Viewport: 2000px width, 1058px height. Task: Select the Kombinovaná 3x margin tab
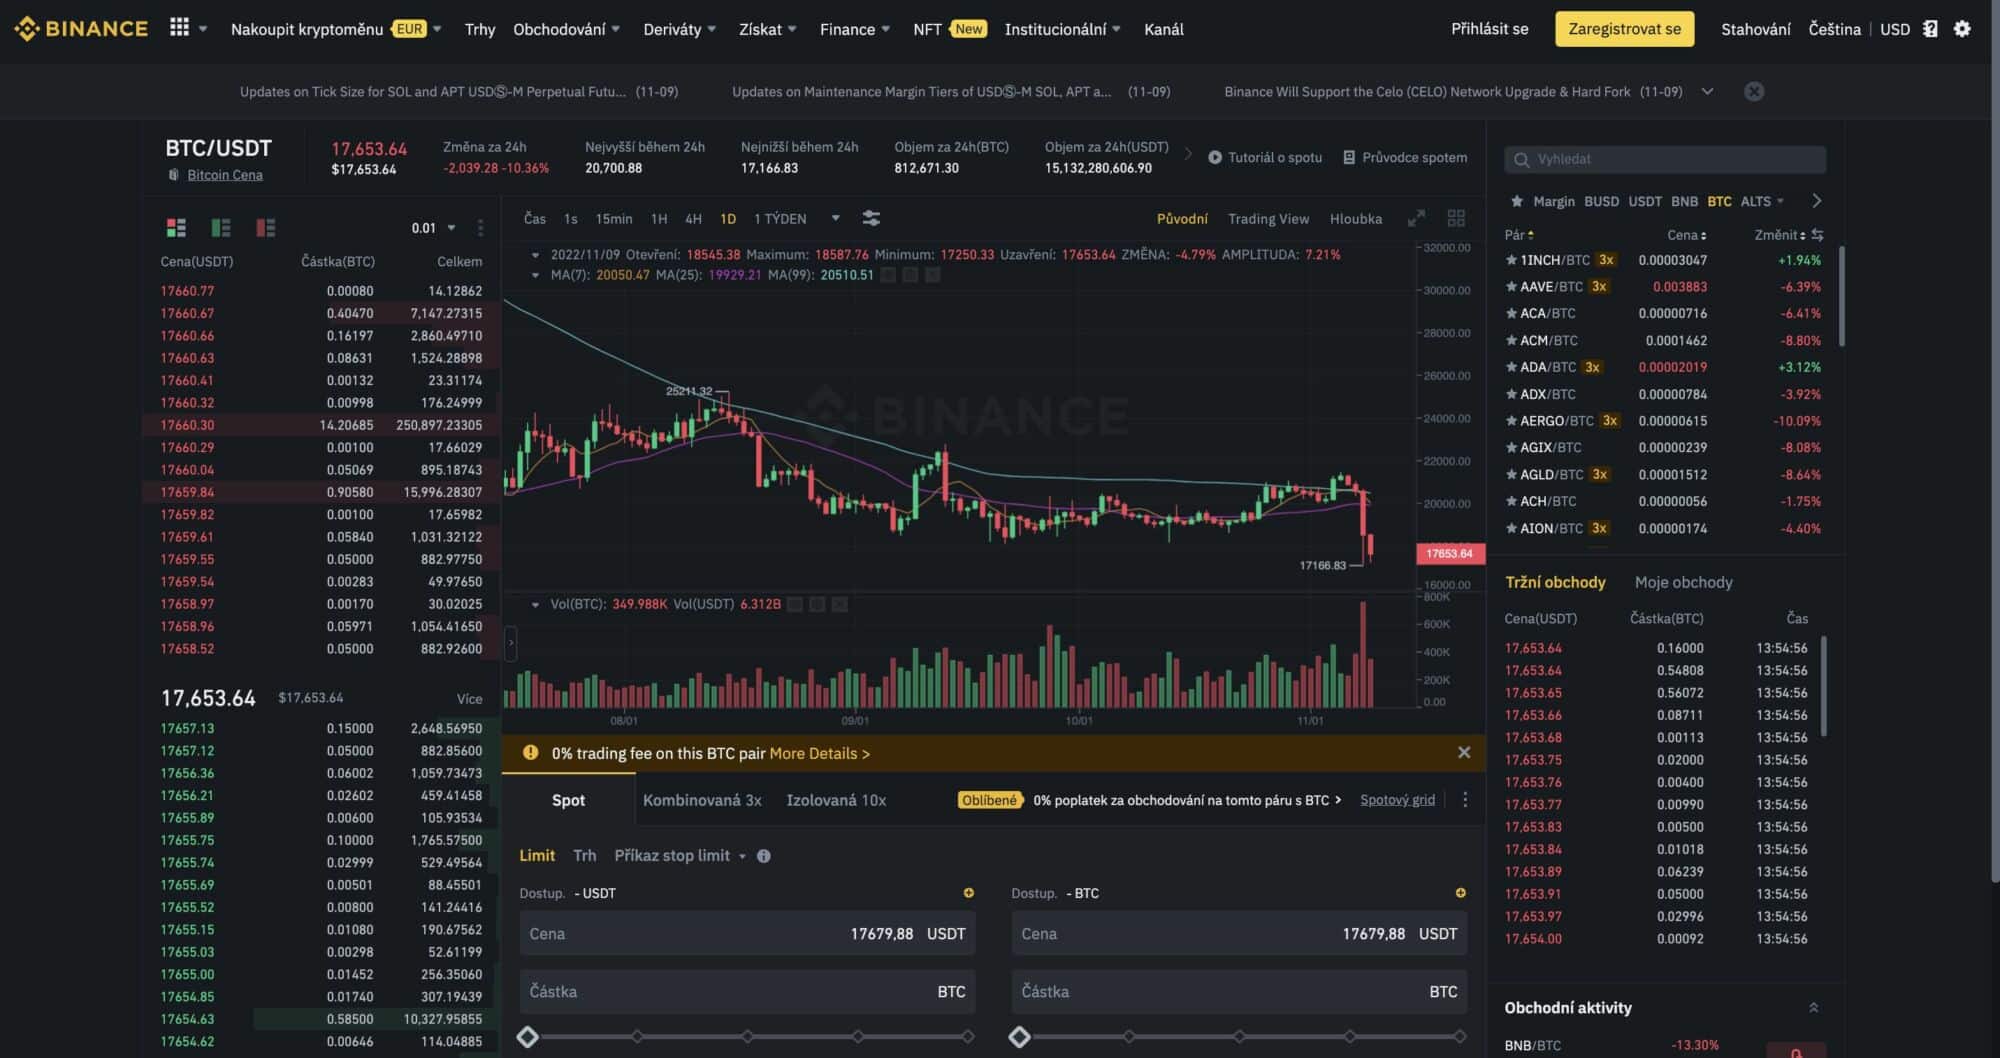(702, 800)
